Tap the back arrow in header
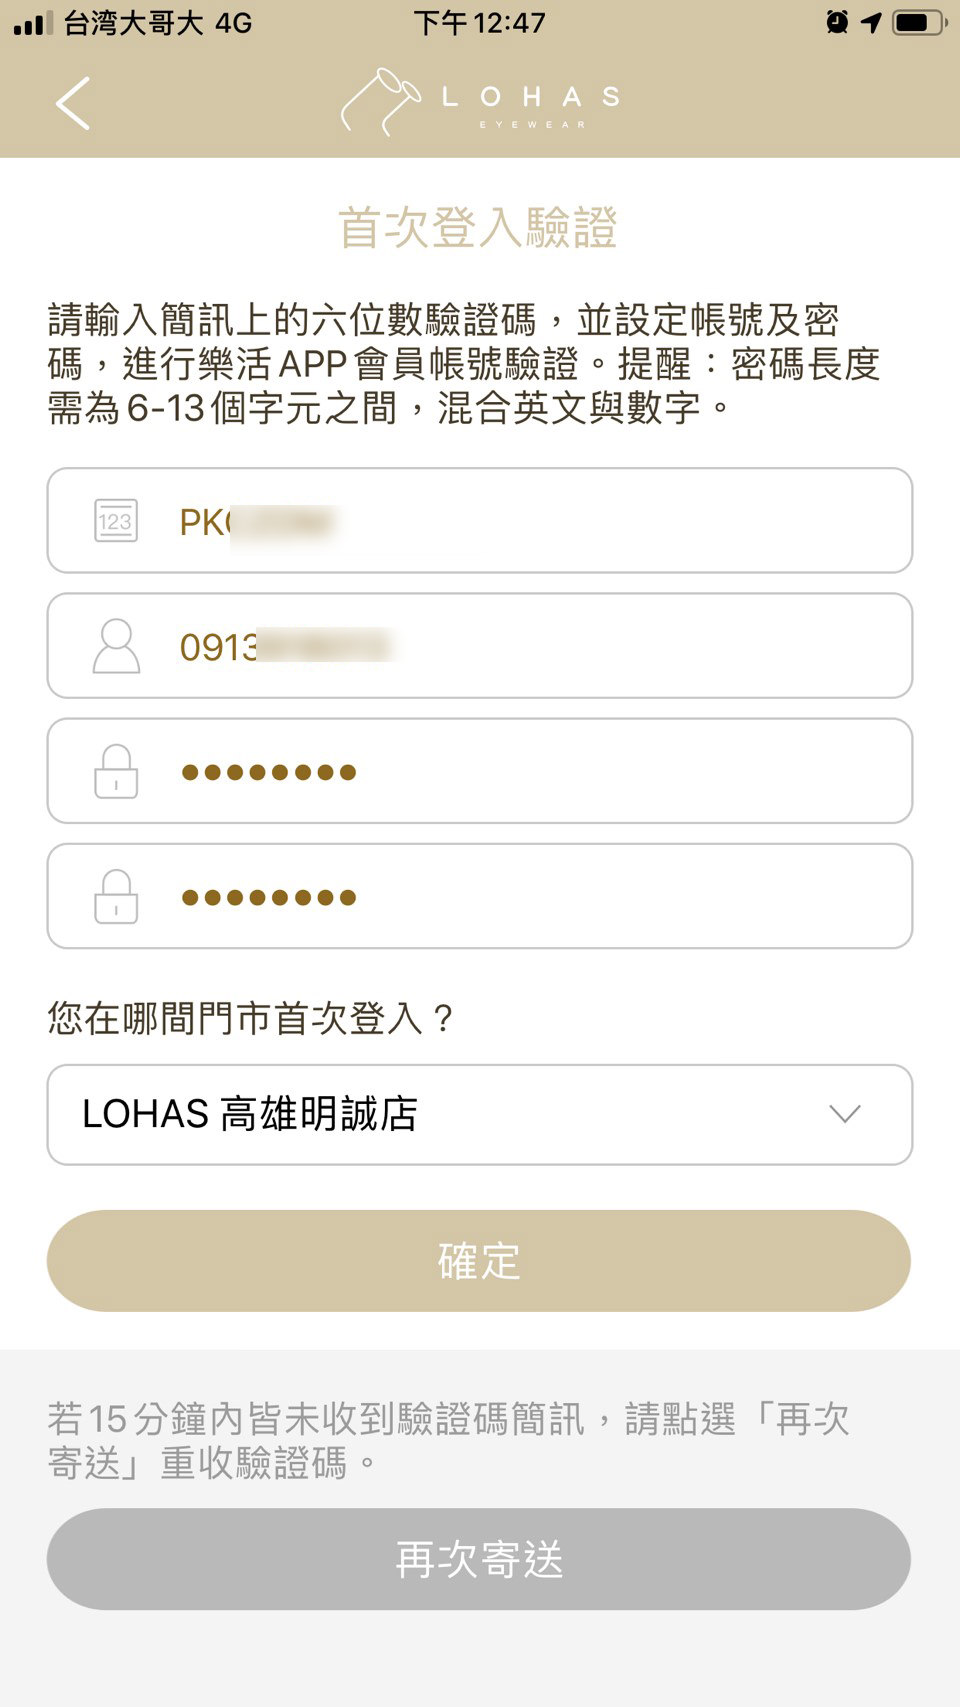This screenshot has height=1707, width=960. [x=73, y=103]
